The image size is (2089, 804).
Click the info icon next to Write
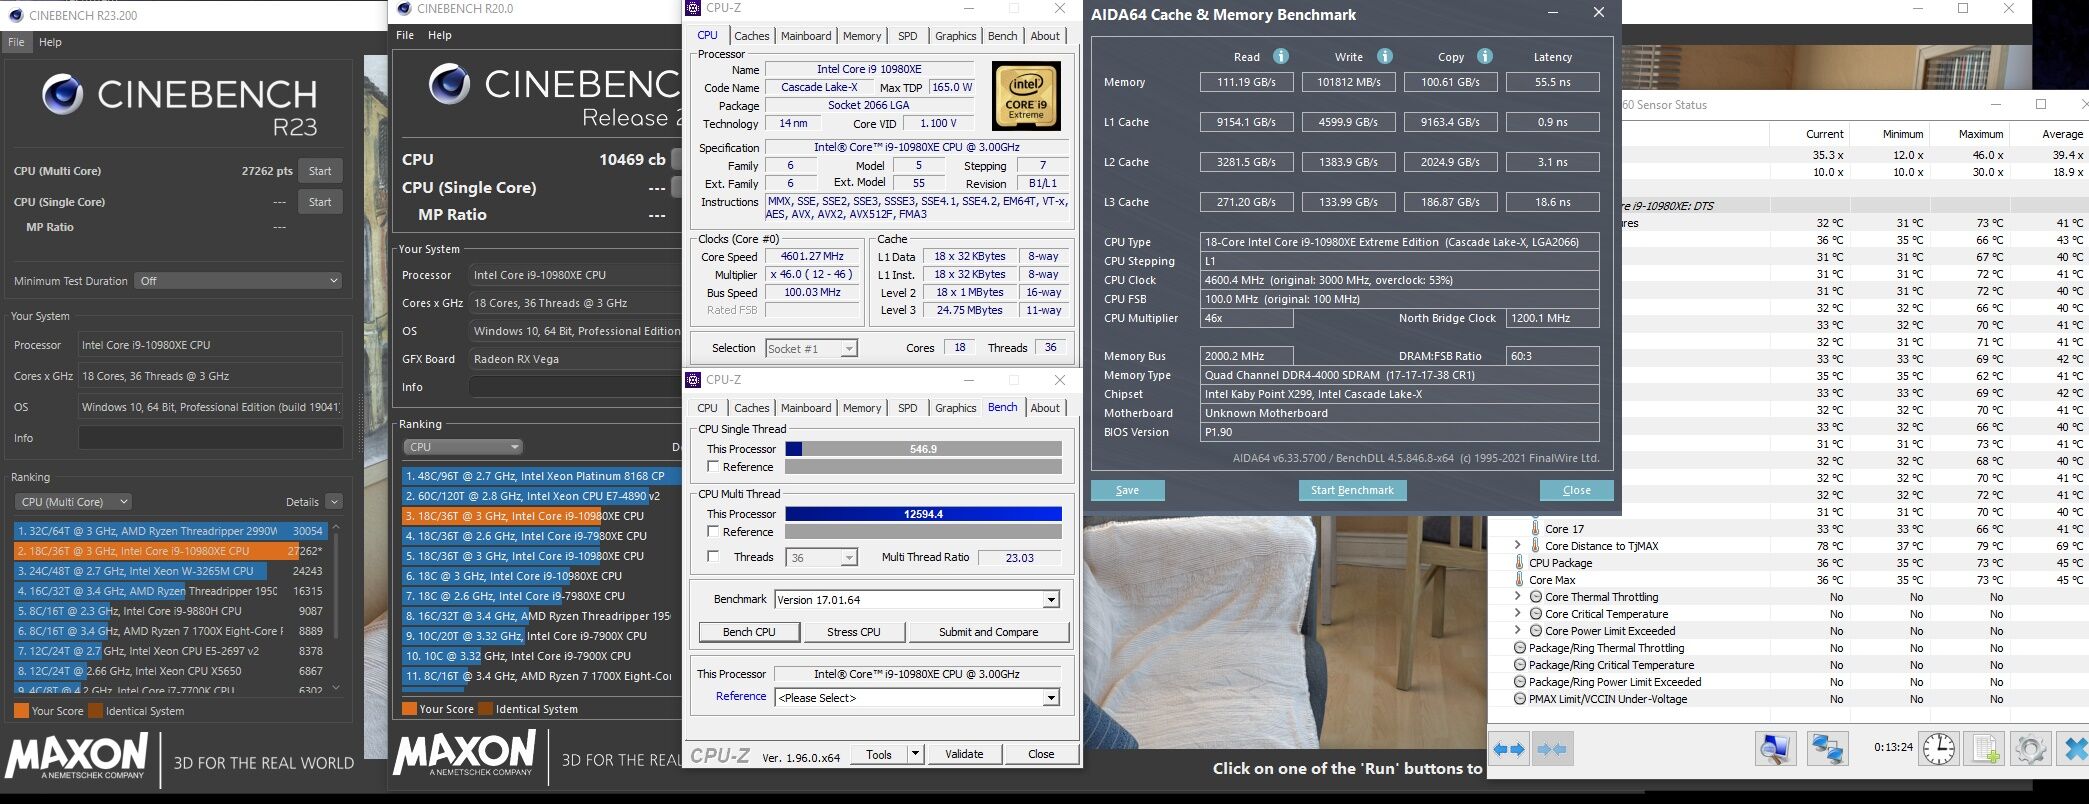pyautogui.click(x=1384, y=56)
